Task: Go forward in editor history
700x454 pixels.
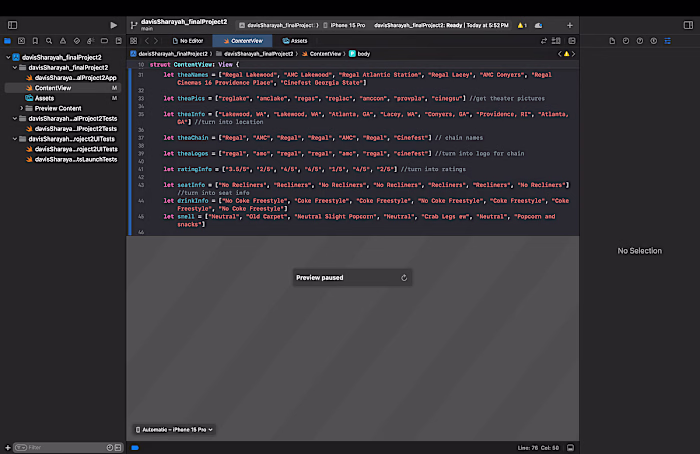Action: 156,41
